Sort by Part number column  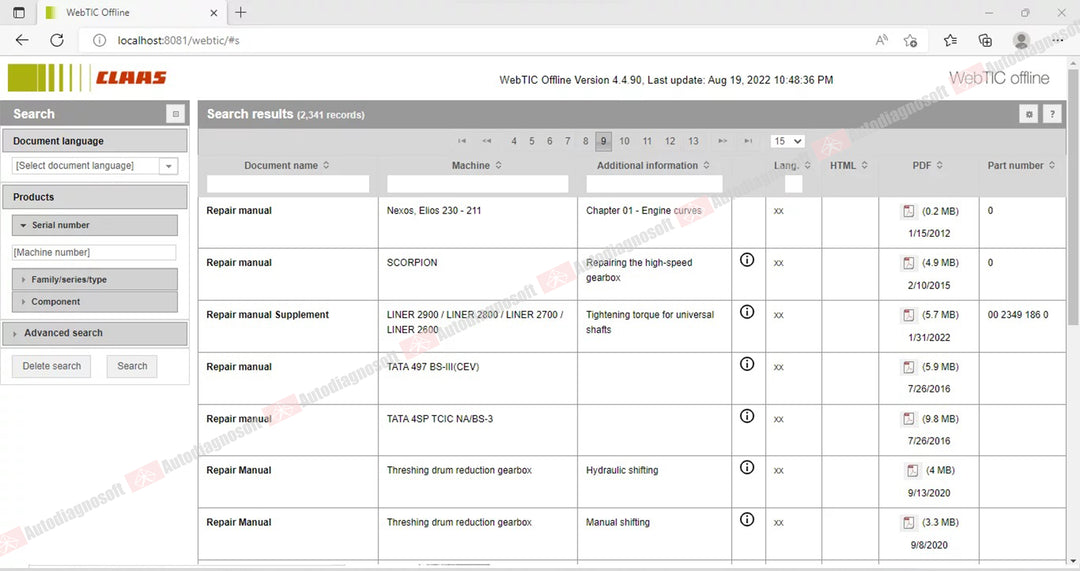(x=1052, y=165)
